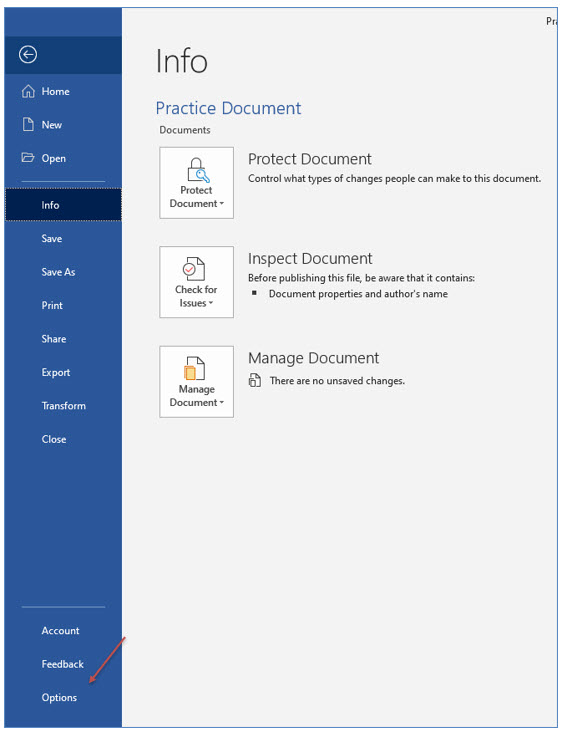The width and height of the screenshot is (570, 734).
Task: Click the Documents path link
Action: click(x=185, y=130)
